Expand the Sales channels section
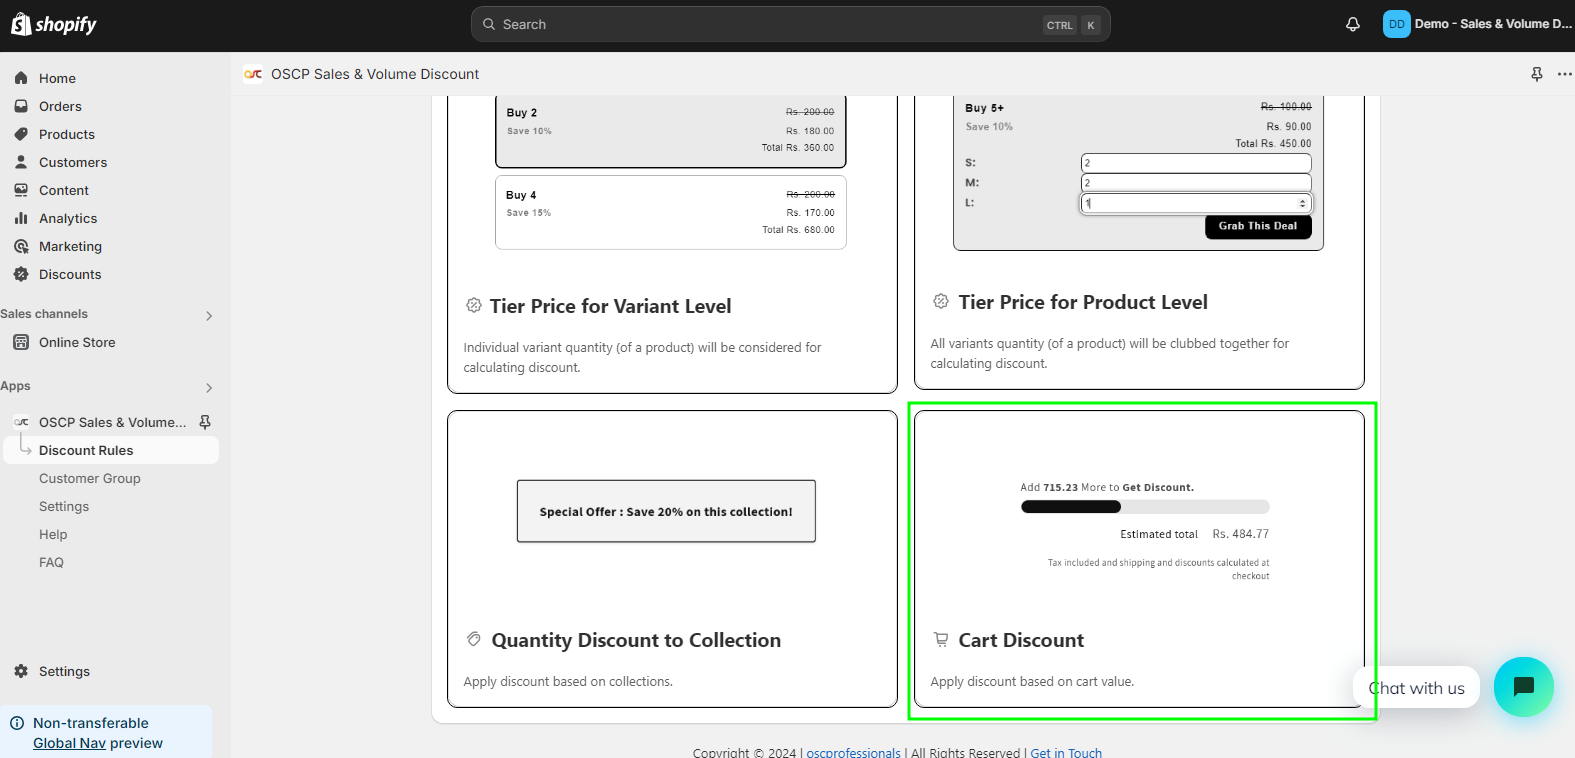Screen dimensions: 1575x758 tap(209, 315)
